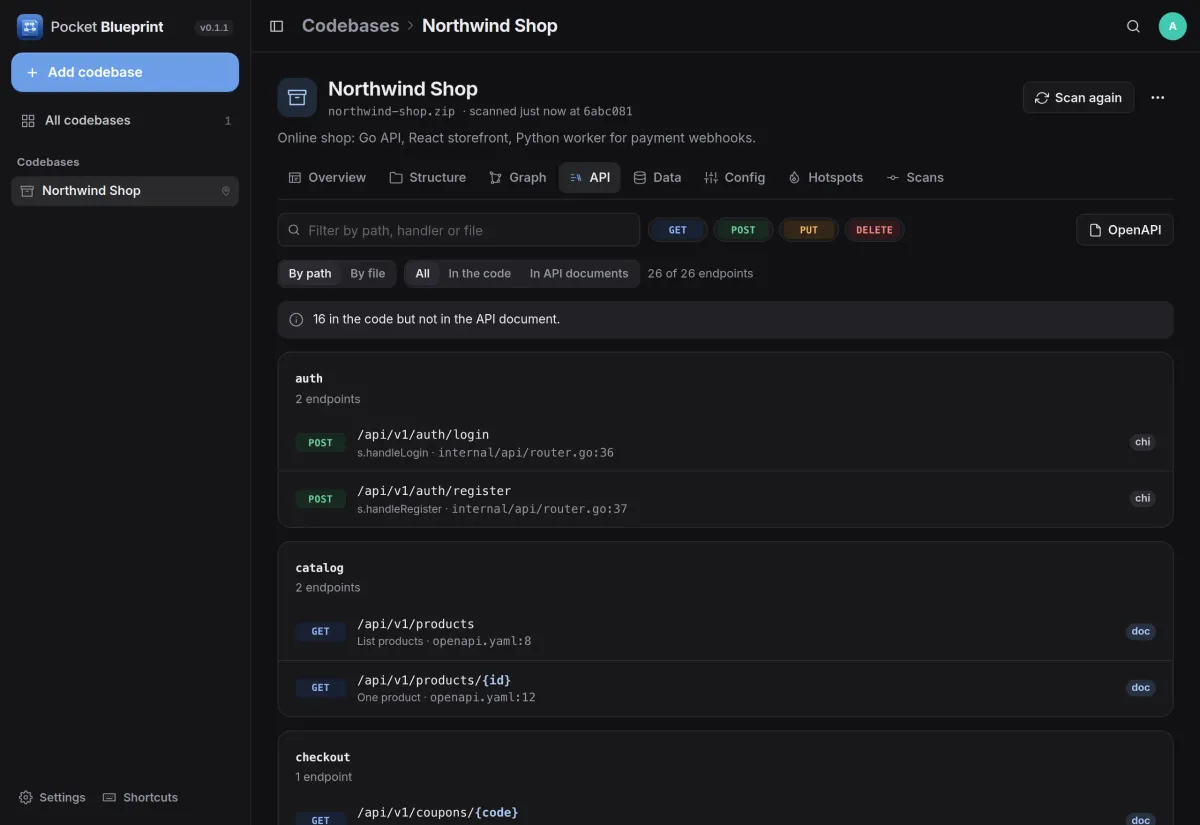Click the info icon in the notice banner
This screenshot has height=825, width=1200.
[x=296, y=320]
